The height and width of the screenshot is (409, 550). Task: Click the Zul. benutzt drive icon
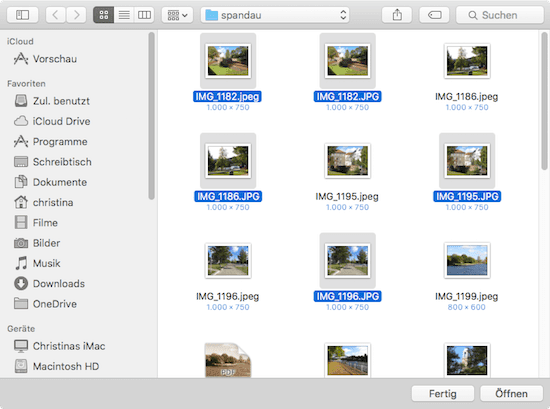coord(21,101)
